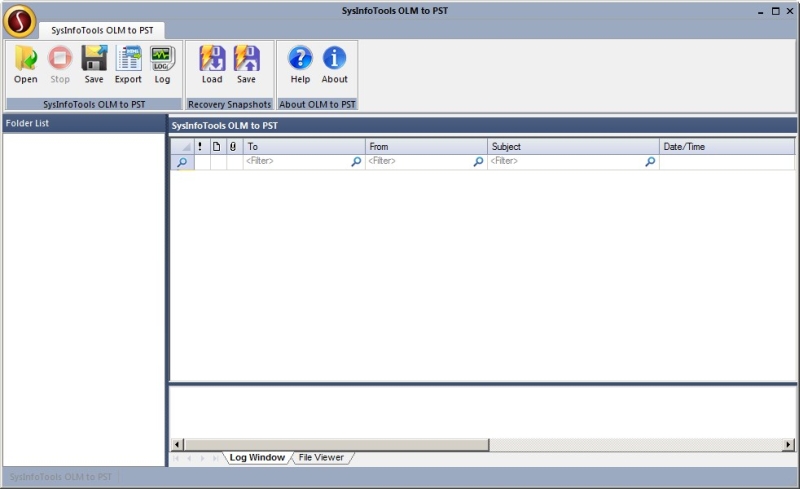Load a recovery snapshot
The width and height of the screenshot is (800, 489).
(x=212, y=64)
